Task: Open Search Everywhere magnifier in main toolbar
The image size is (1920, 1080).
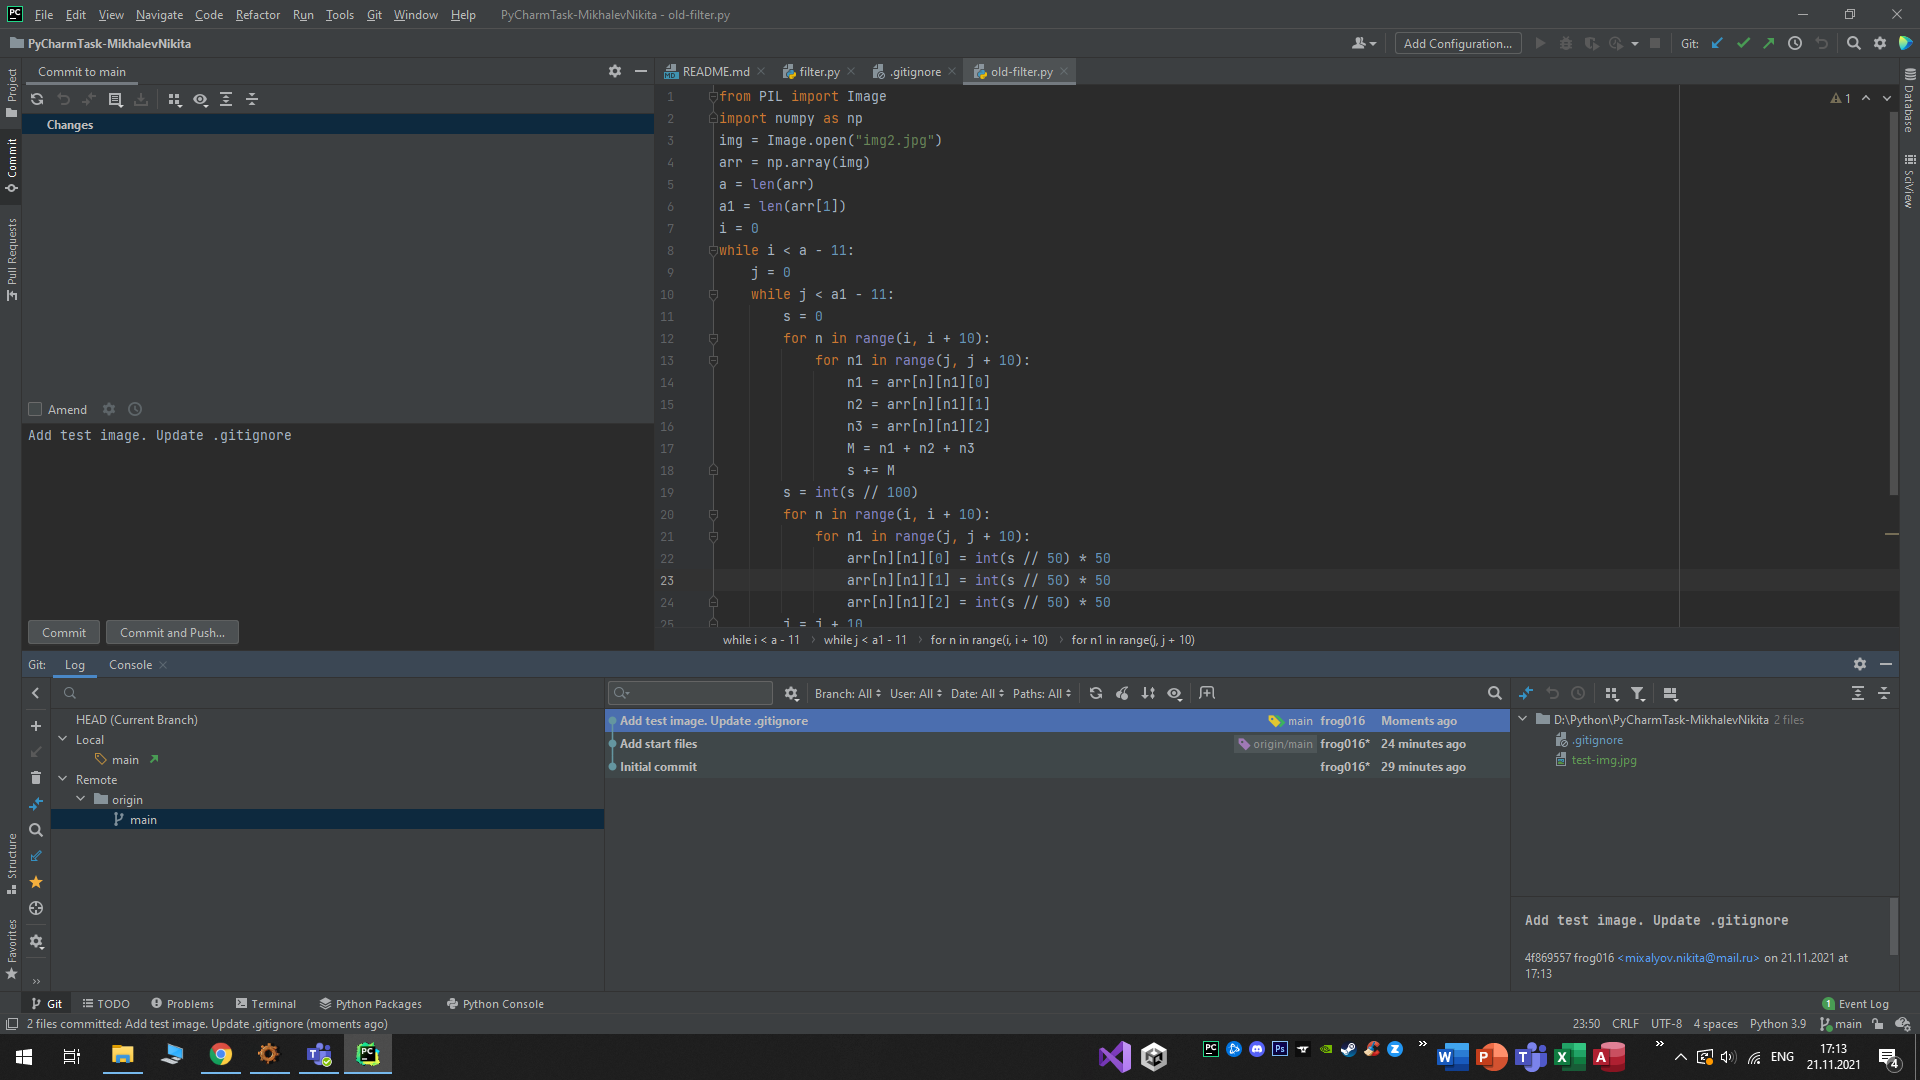Action: [x=1853, y=43]
